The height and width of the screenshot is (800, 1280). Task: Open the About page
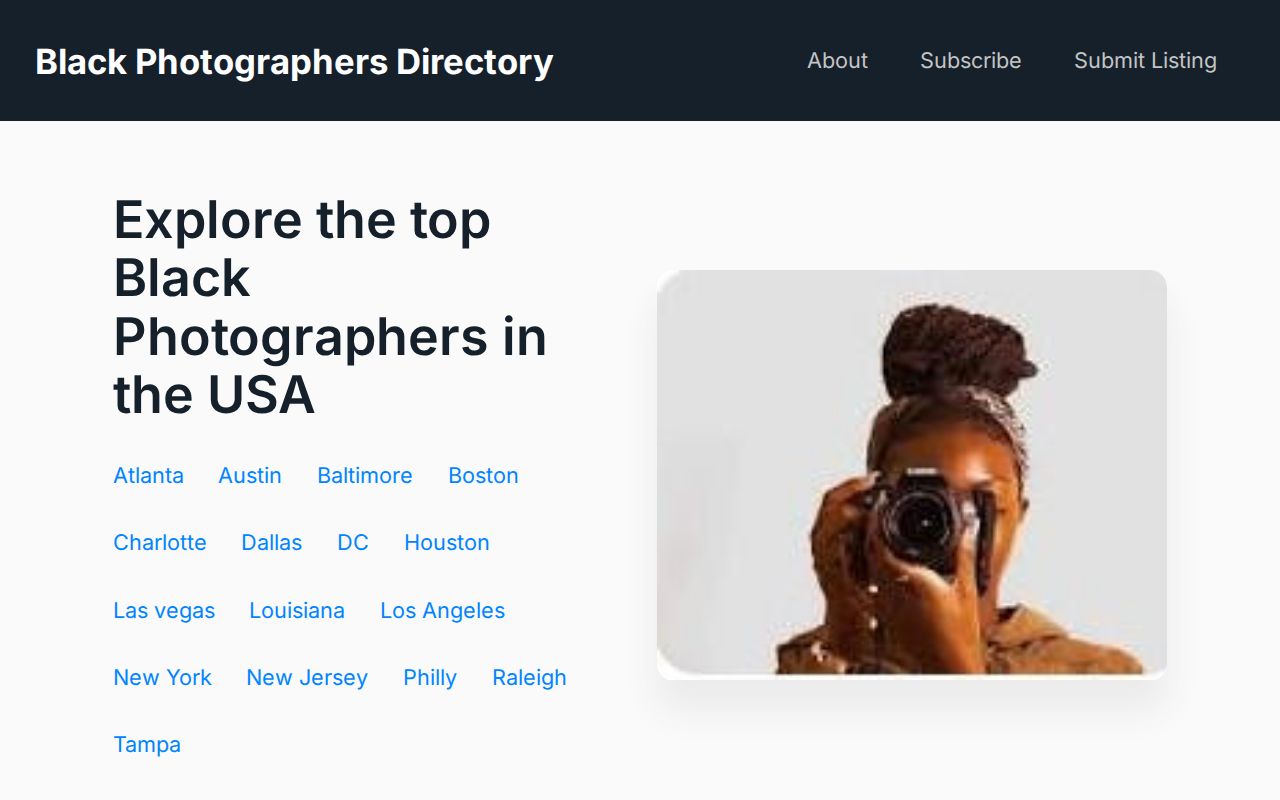coord(837,60)
